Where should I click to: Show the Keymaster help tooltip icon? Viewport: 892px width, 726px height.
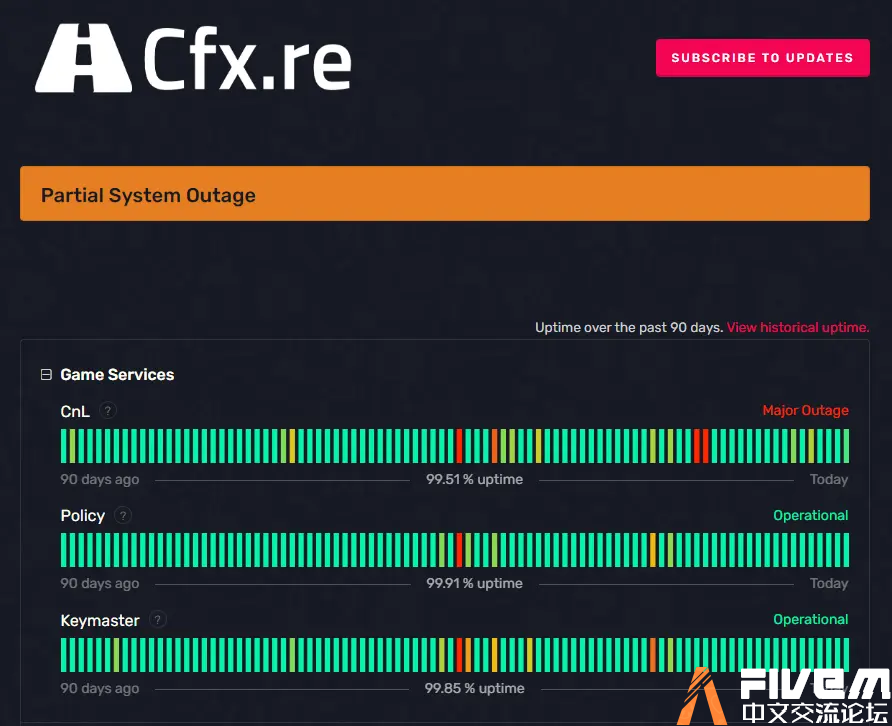158,620
